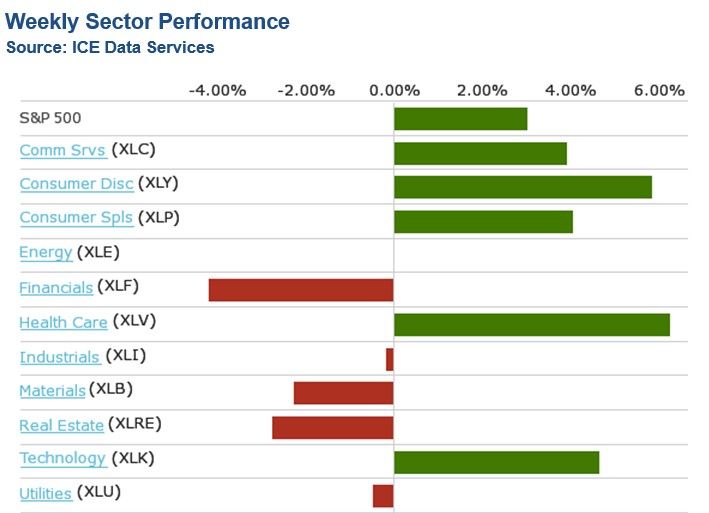Select the Energy sector link
The width and height of the screenshot is (709, 513).
pyautogui.click(x=45, y=253)
